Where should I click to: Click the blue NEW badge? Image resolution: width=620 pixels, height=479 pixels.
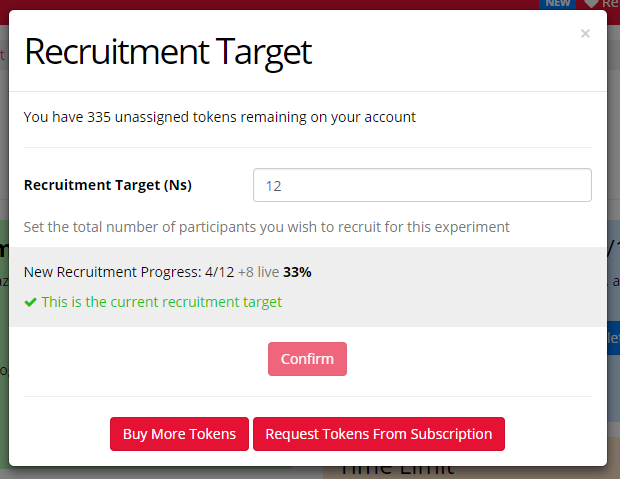pos(556,4)
